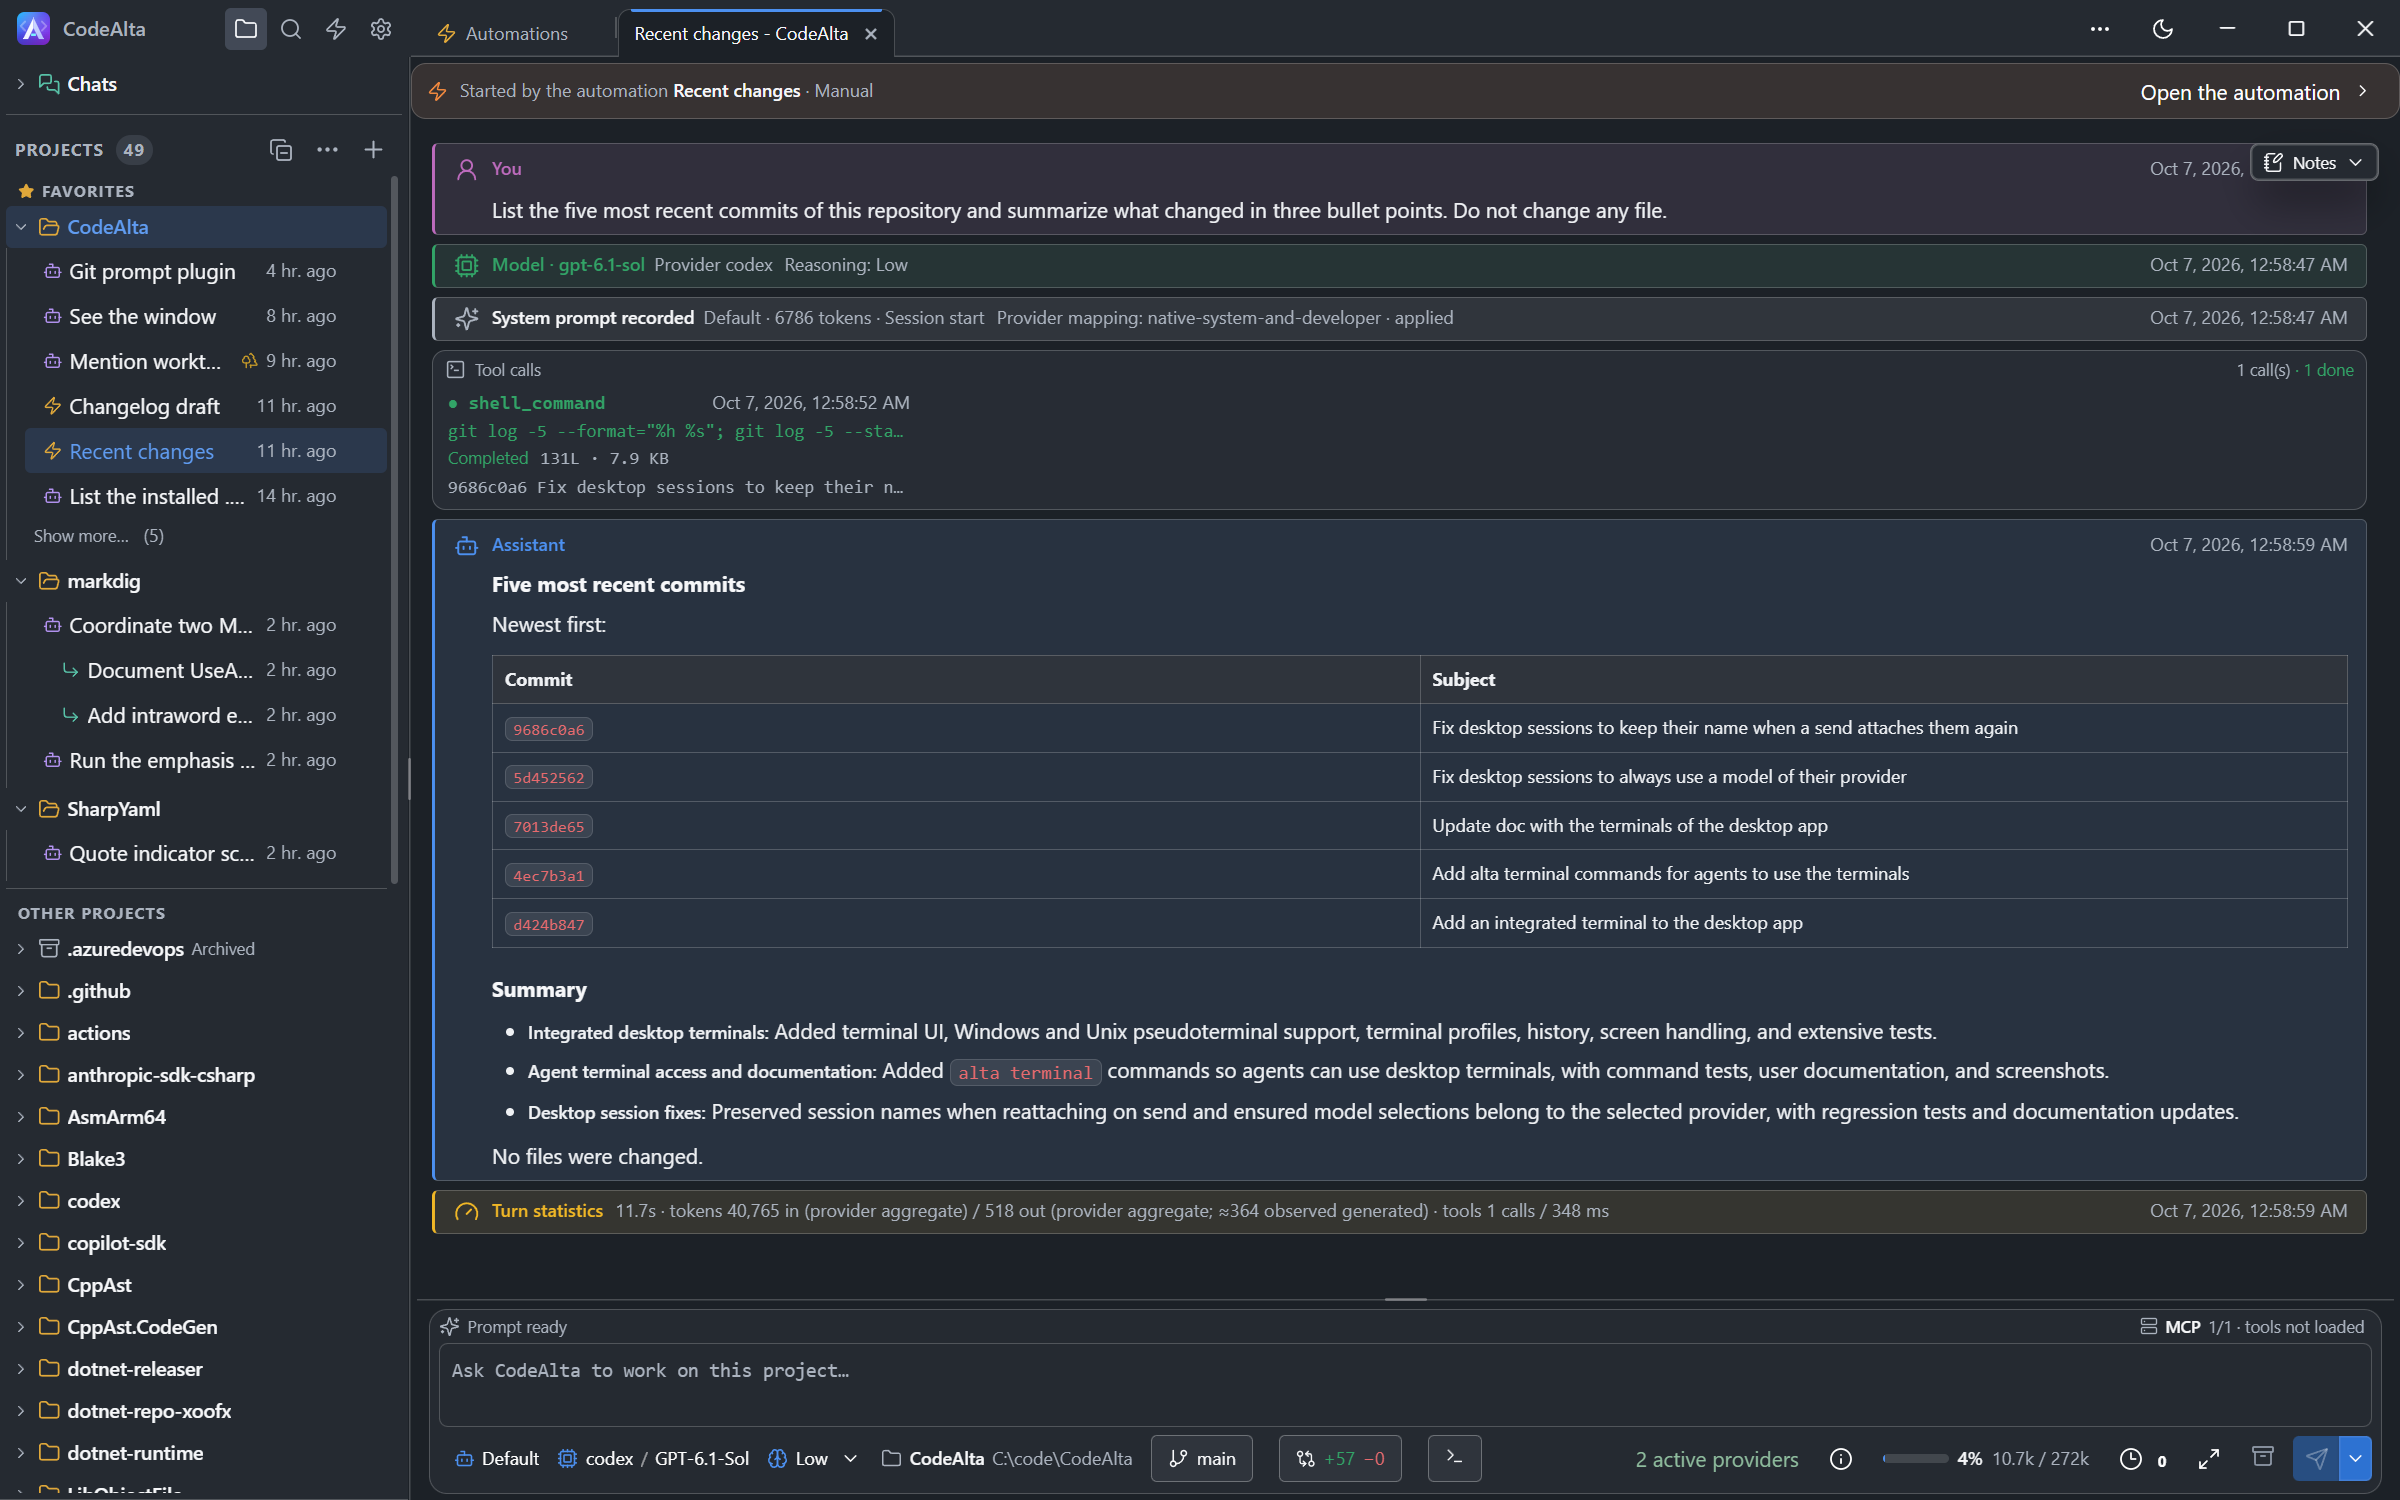Click the main branch button
The height and width of the screenshot is (1500, 2400).
1202,1459
